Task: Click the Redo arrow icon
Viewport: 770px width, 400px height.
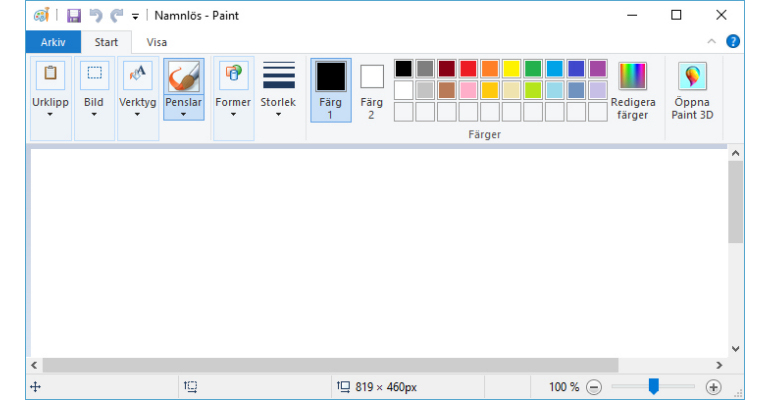Action: (x=116, y=16)
